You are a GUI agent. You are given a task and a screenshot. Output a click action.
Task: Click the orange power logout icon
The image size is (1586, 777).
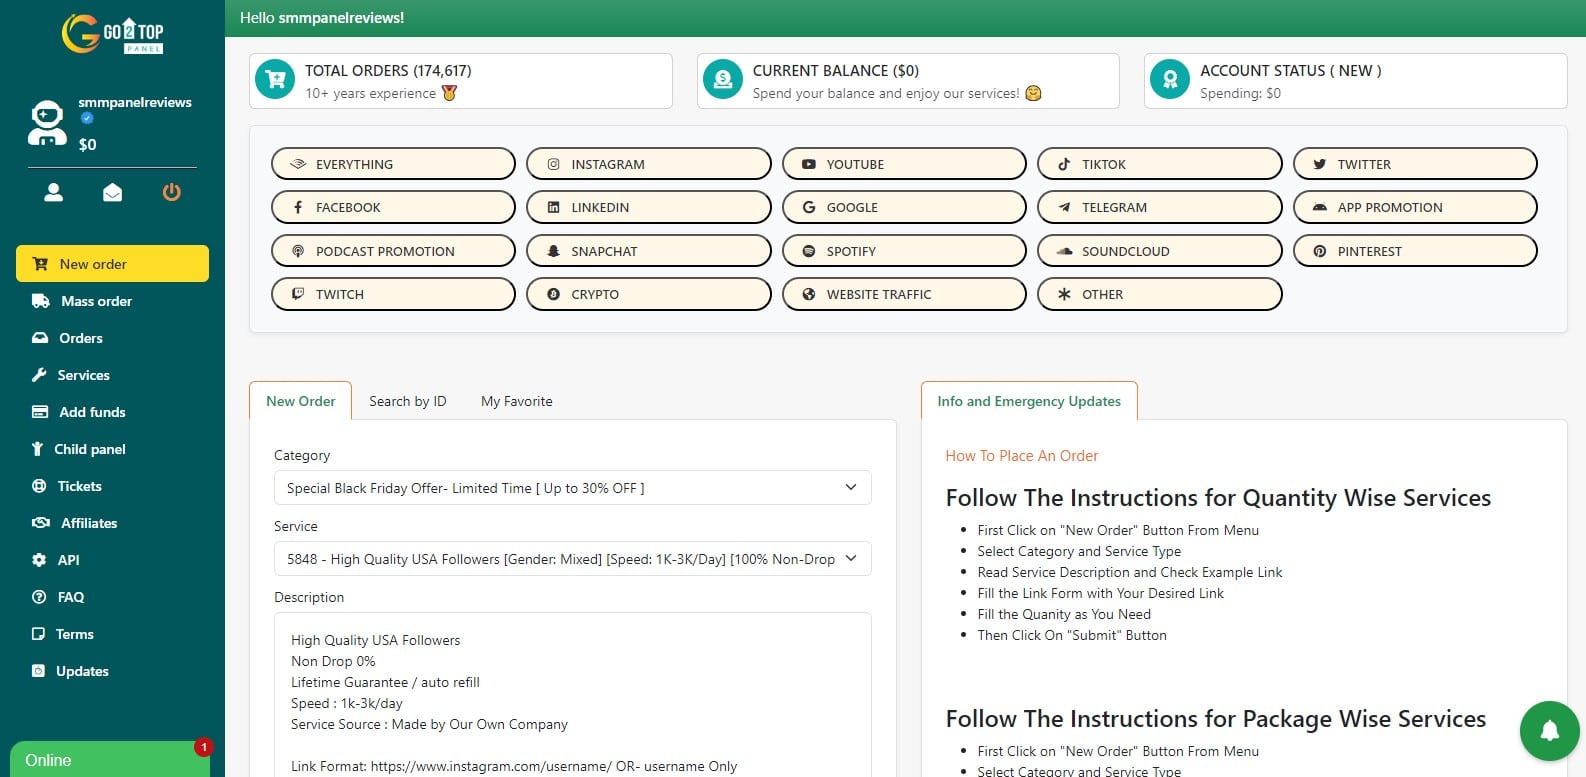point(172,192)
